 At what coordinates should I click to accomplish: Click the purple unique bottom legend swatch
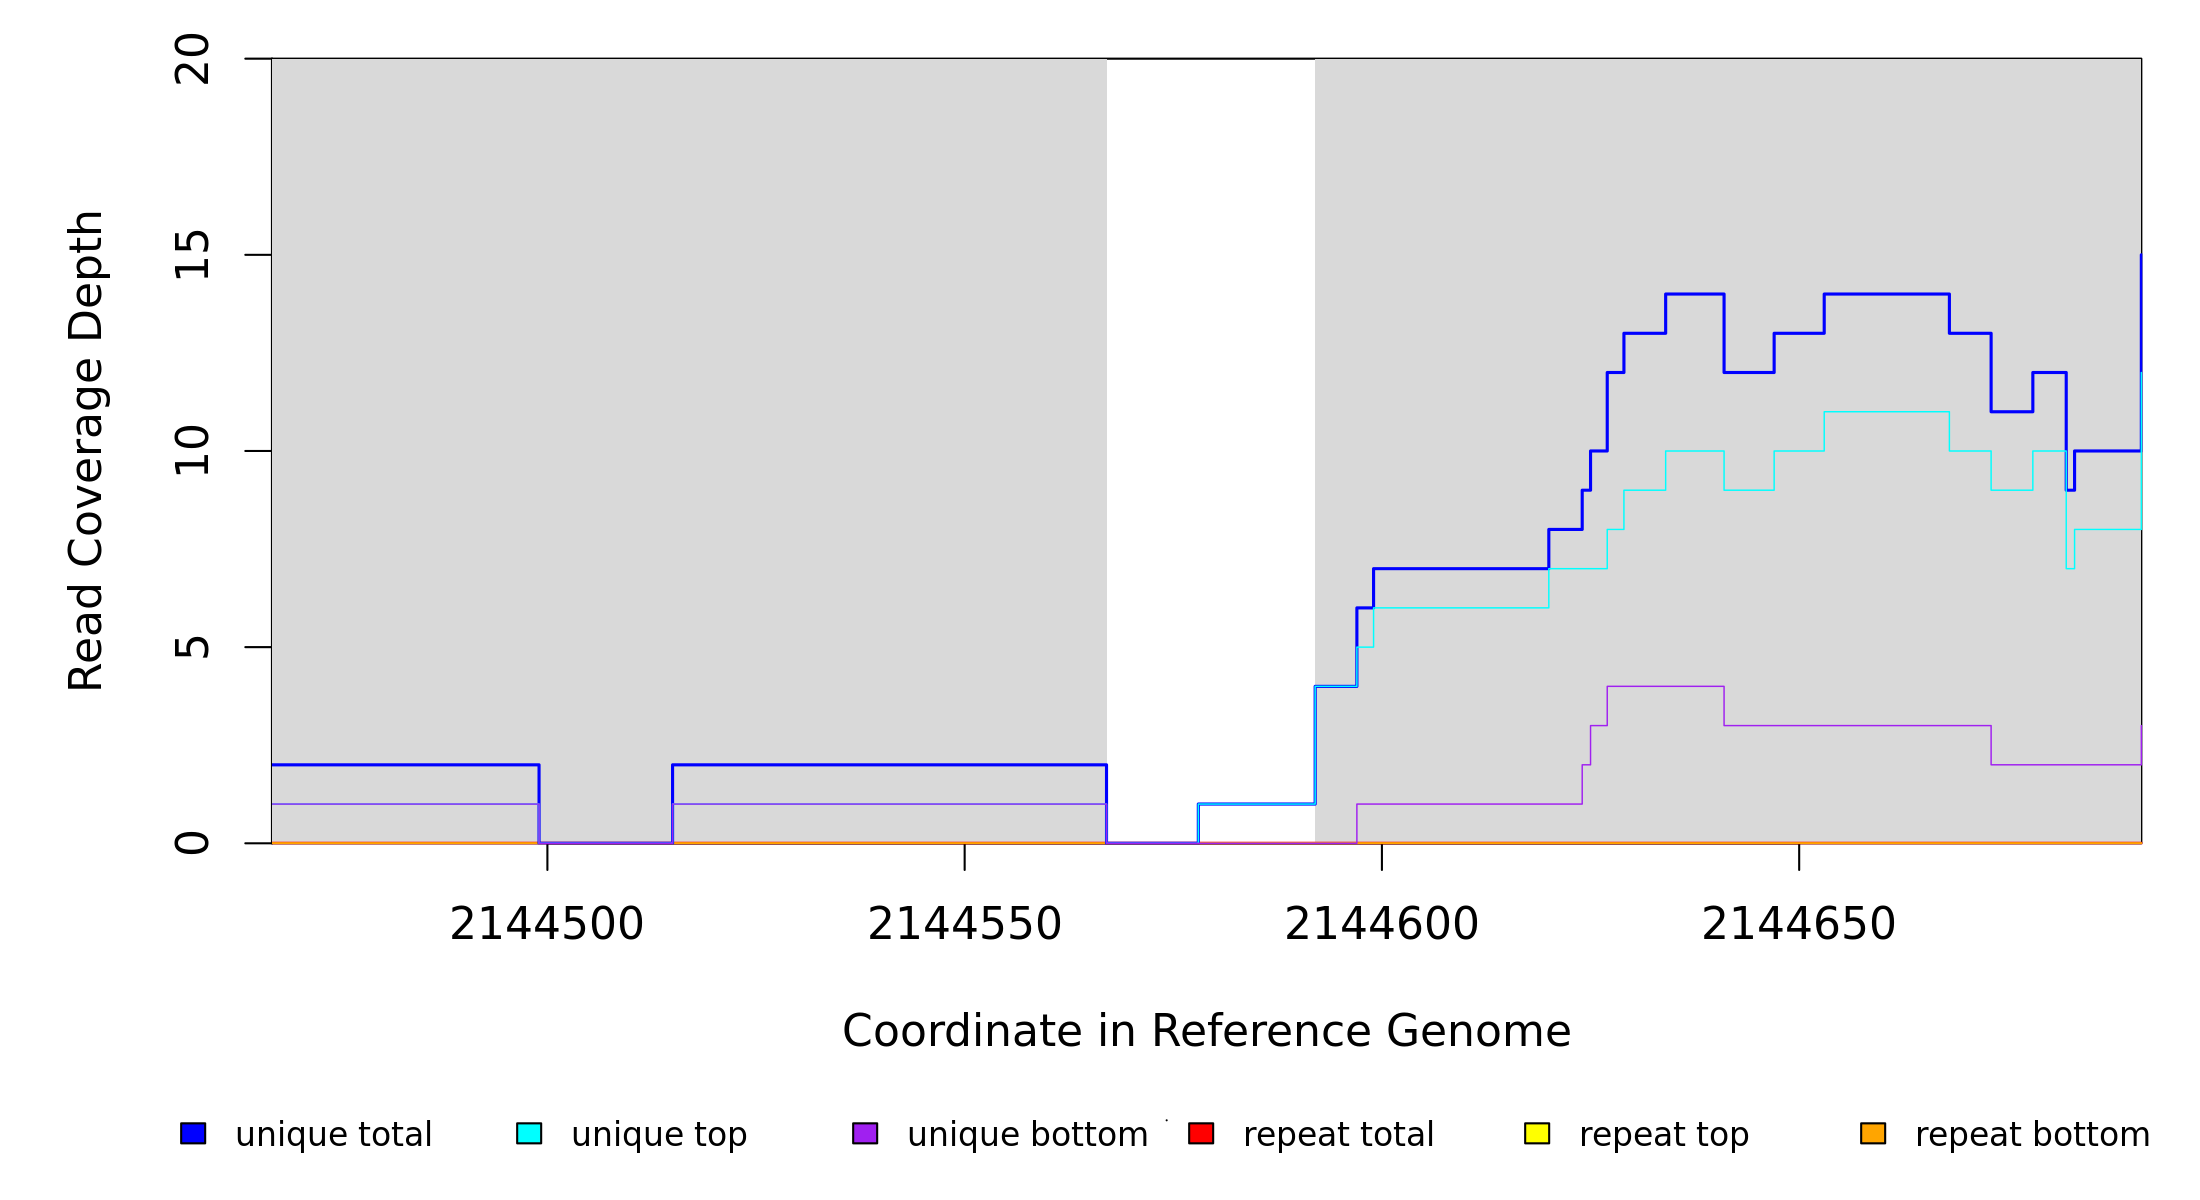pos(865,1133)
